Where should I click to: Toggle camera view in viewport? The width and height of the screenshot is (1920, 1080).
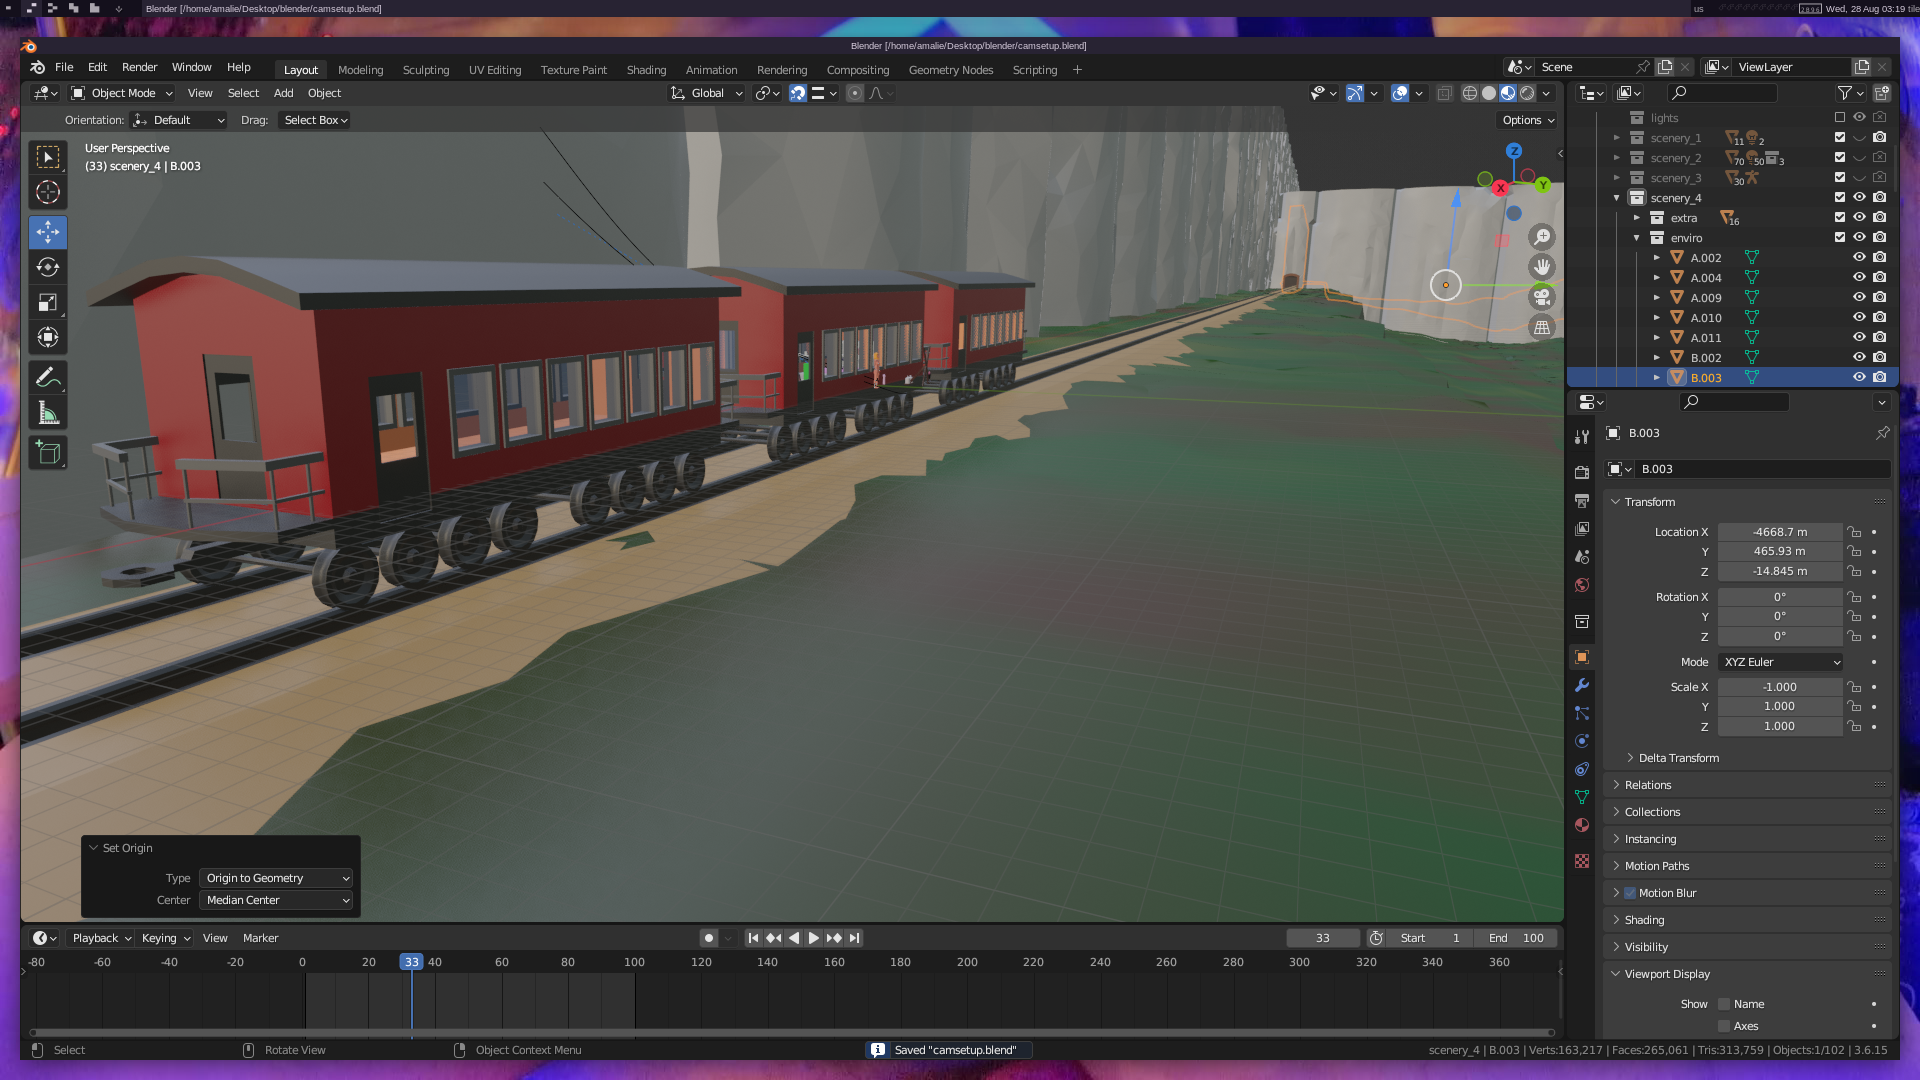1542,297
